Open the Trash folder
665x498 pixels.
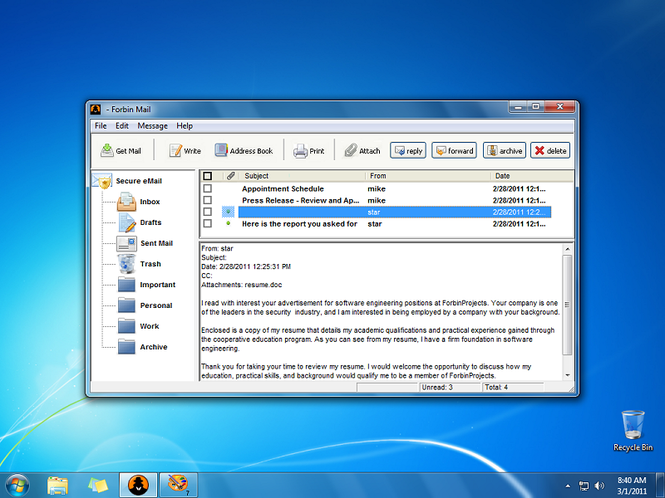pyautogui.click(x=140, y=264)
